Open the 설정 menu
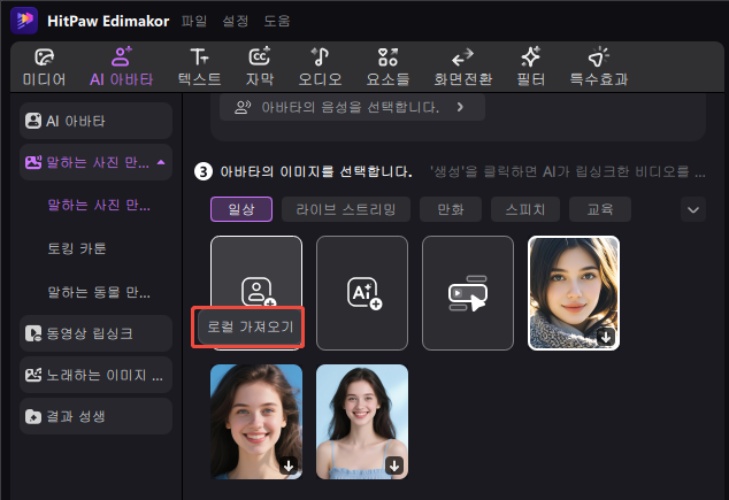The width and height of the screenshot is (729, 500). [x=235, y=21]
